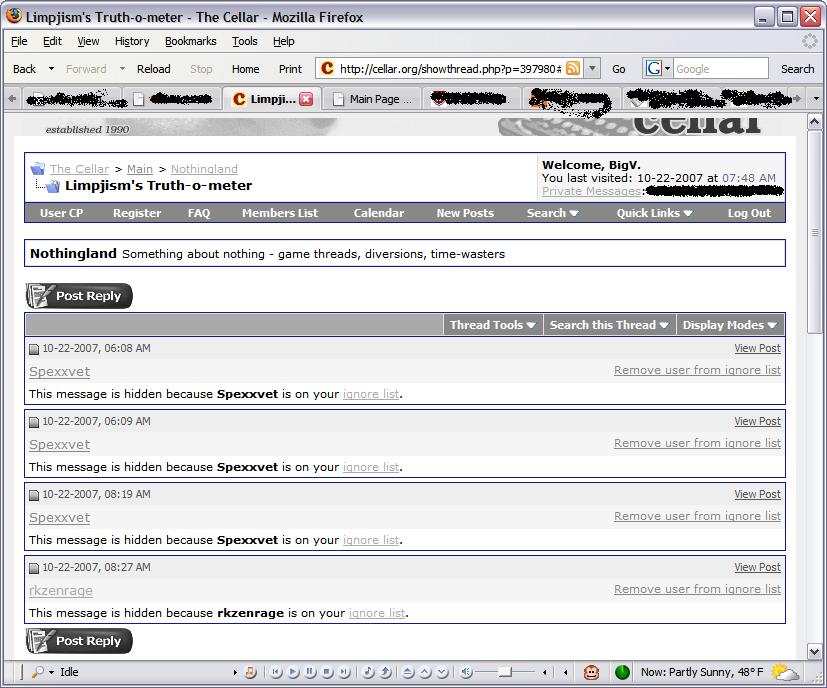Open the Tools menu
This screenshot has width=827, height=688.
(245, 41)
